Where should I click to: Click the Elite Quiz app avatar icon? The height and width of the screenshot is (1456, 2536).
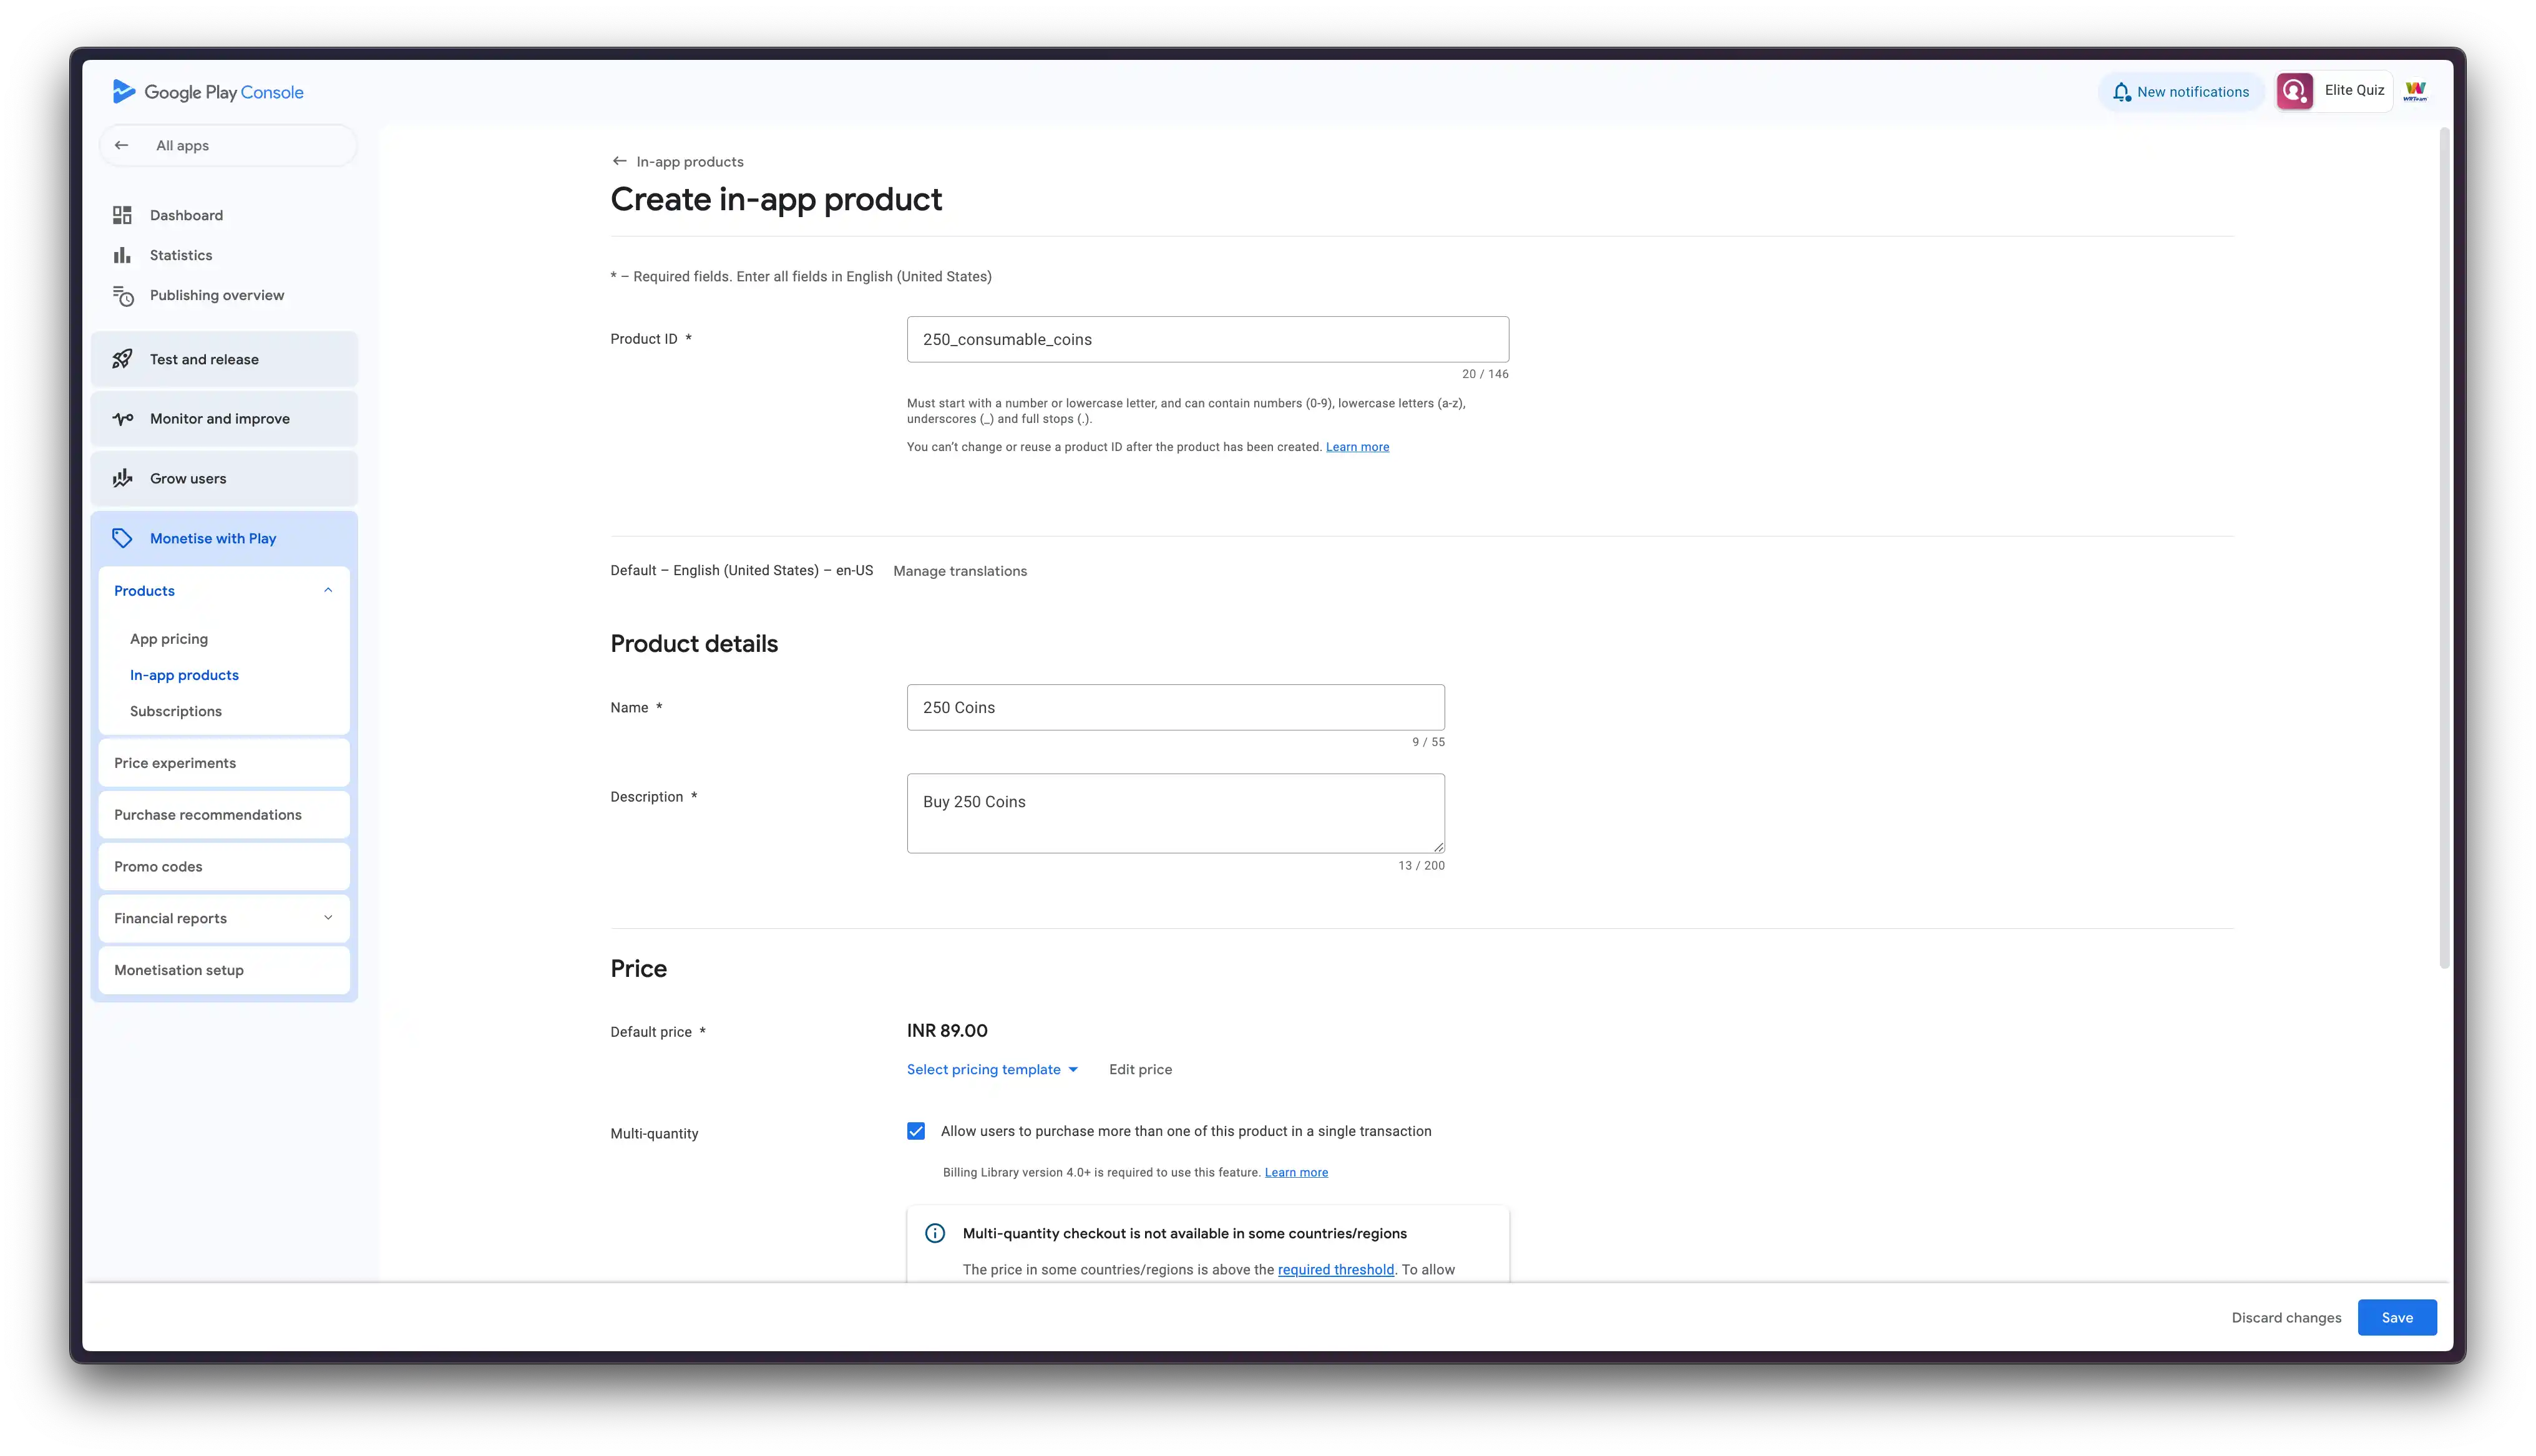coord(2295,91)
